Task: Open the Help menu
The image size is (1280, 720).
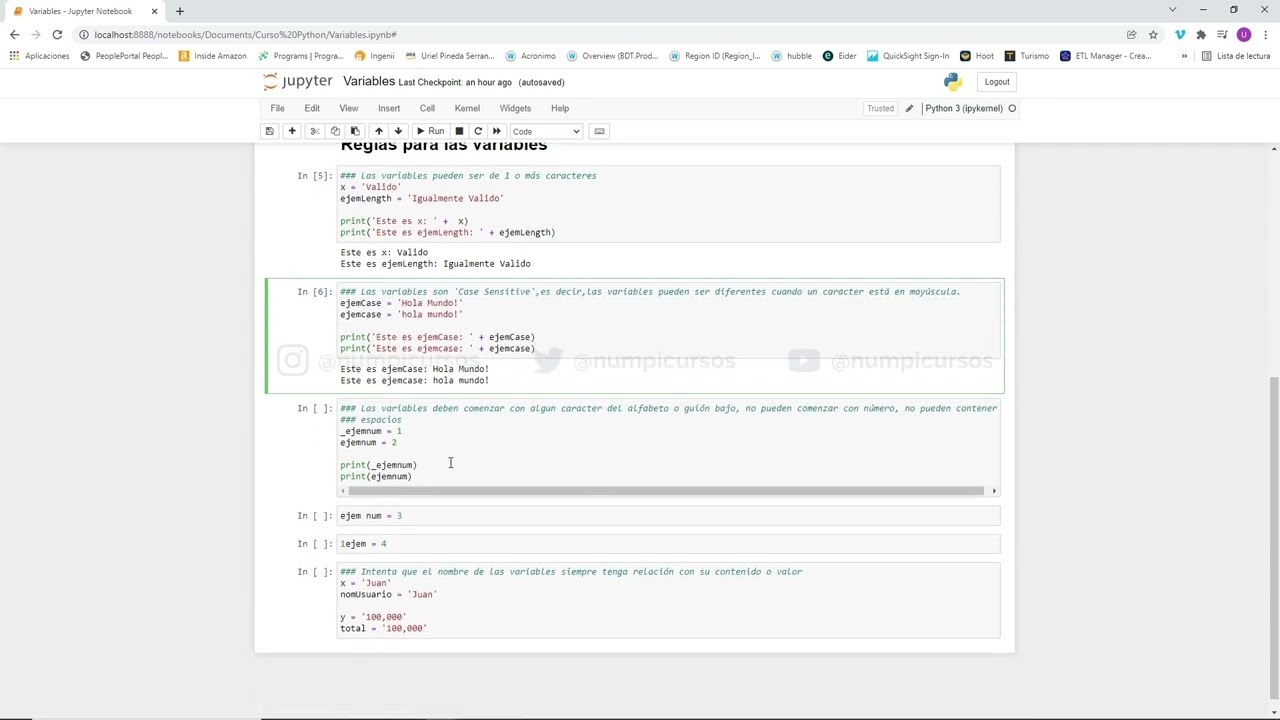Action: click(x=560, y=108)
